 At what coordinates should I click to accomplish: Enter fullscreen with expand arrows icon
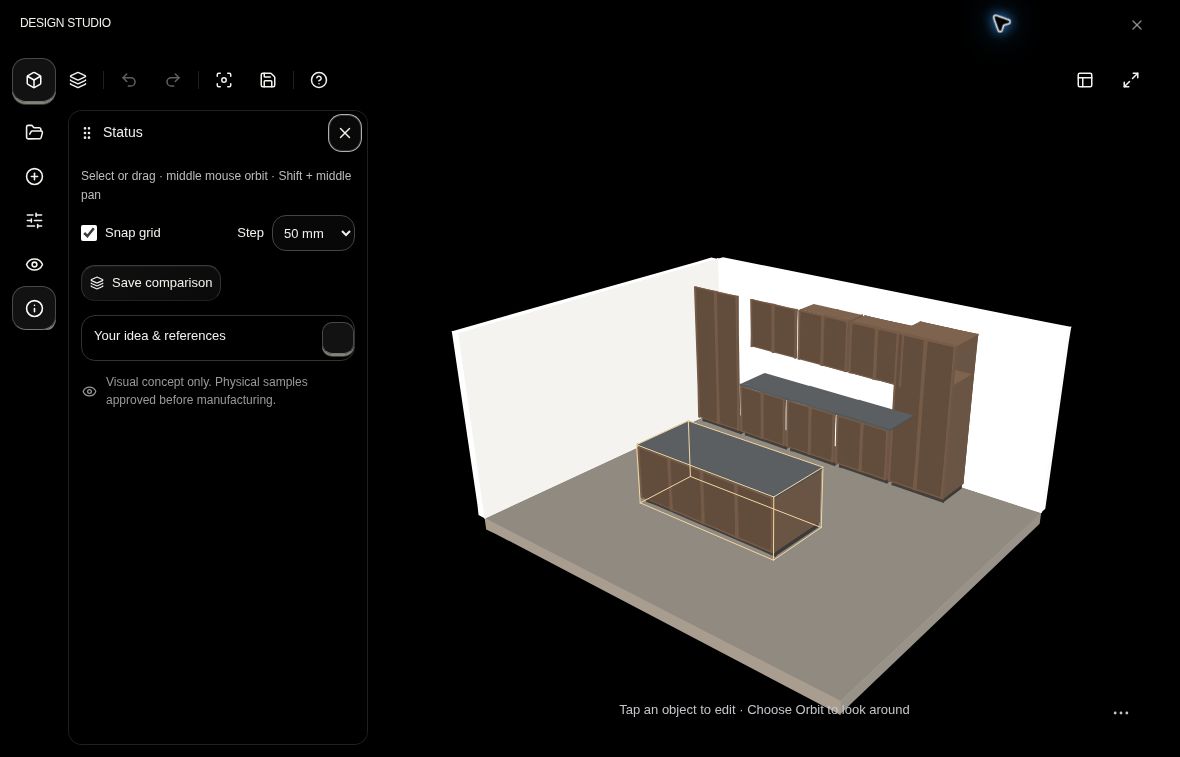(x=1130, y=80)
